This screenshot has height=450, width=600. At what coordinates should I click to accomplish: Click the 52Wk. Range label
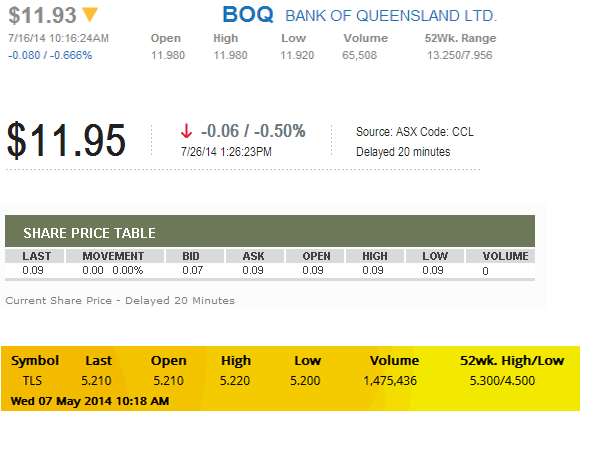pyautogui.click(x=460, y=38)
